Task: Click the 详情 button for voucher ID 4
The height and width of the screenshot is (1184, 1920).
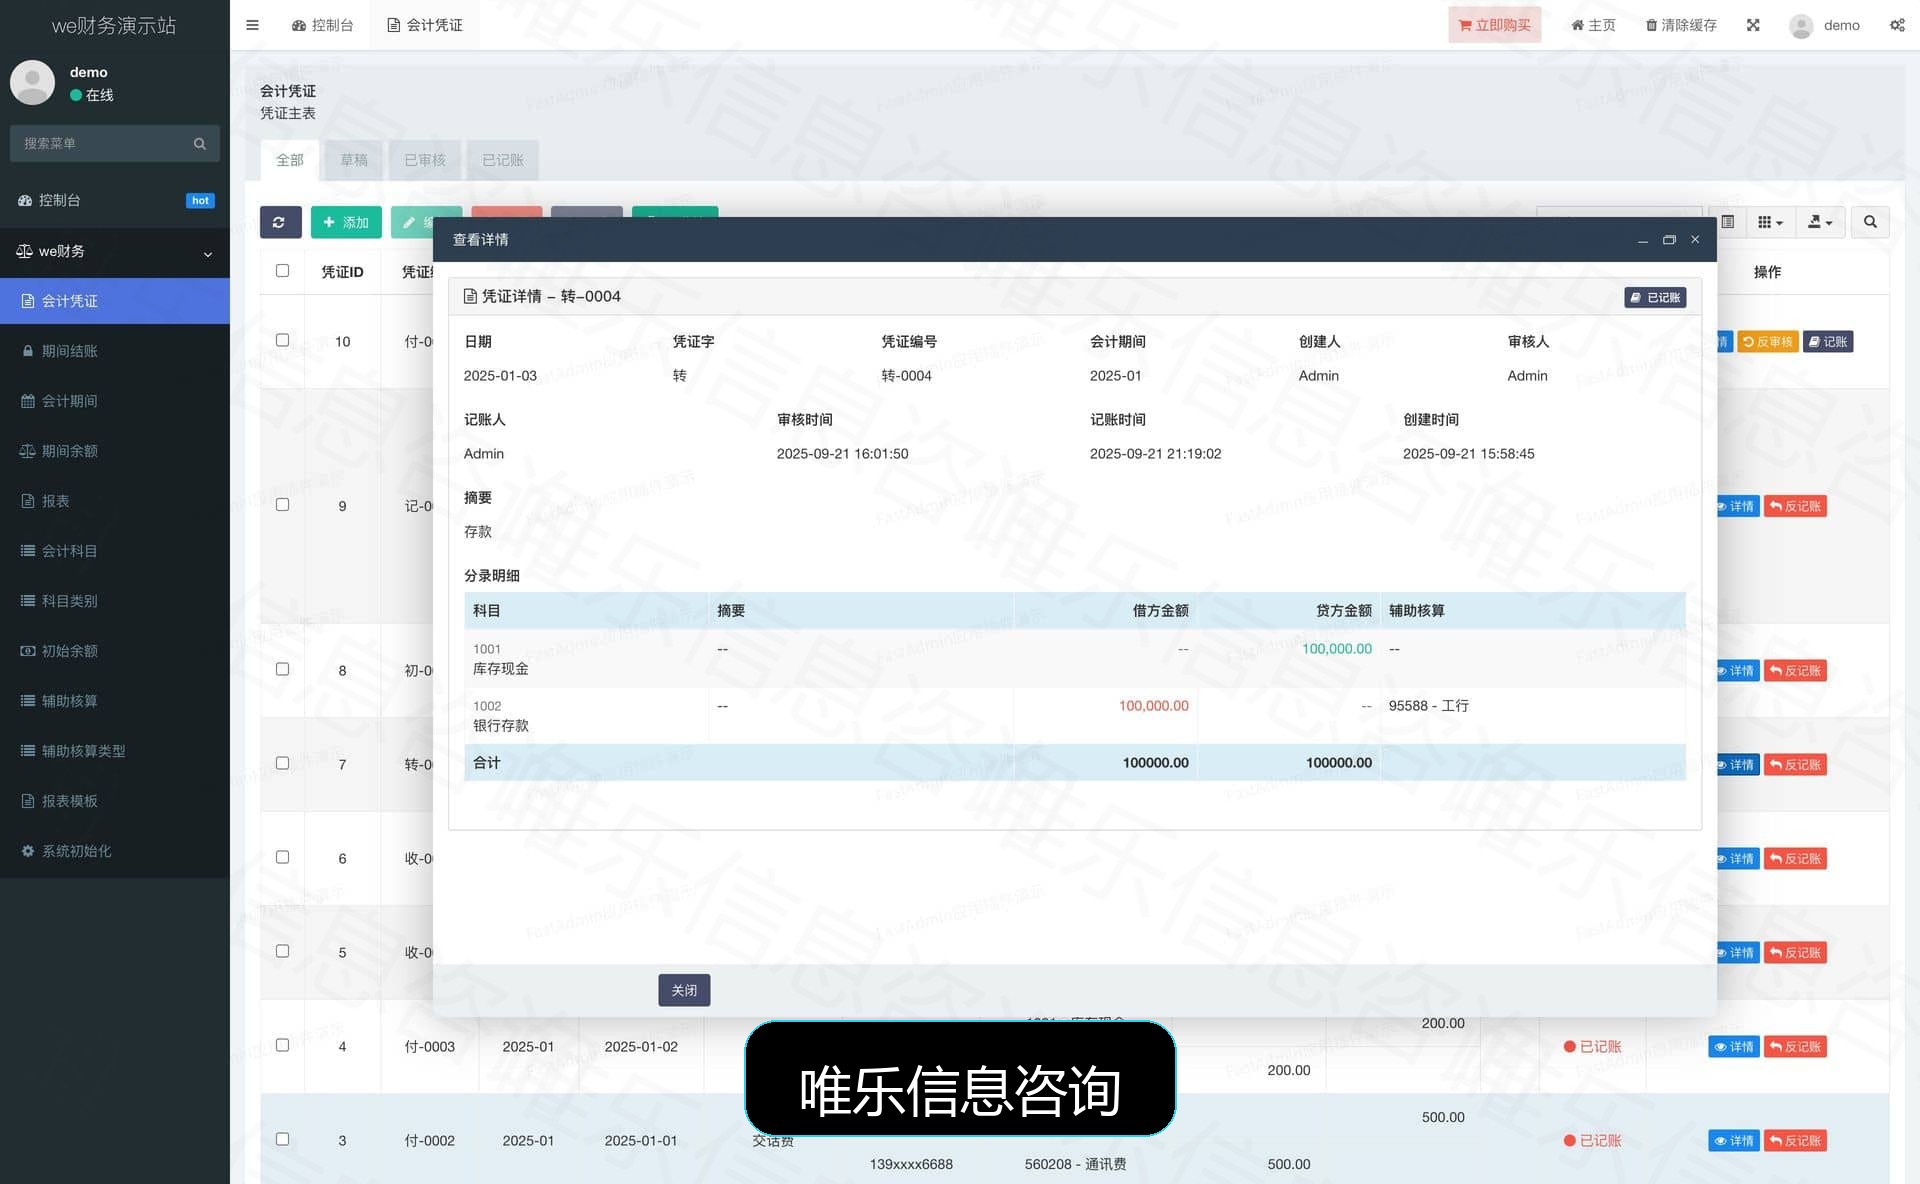Action: (x=1734, y=1047)
